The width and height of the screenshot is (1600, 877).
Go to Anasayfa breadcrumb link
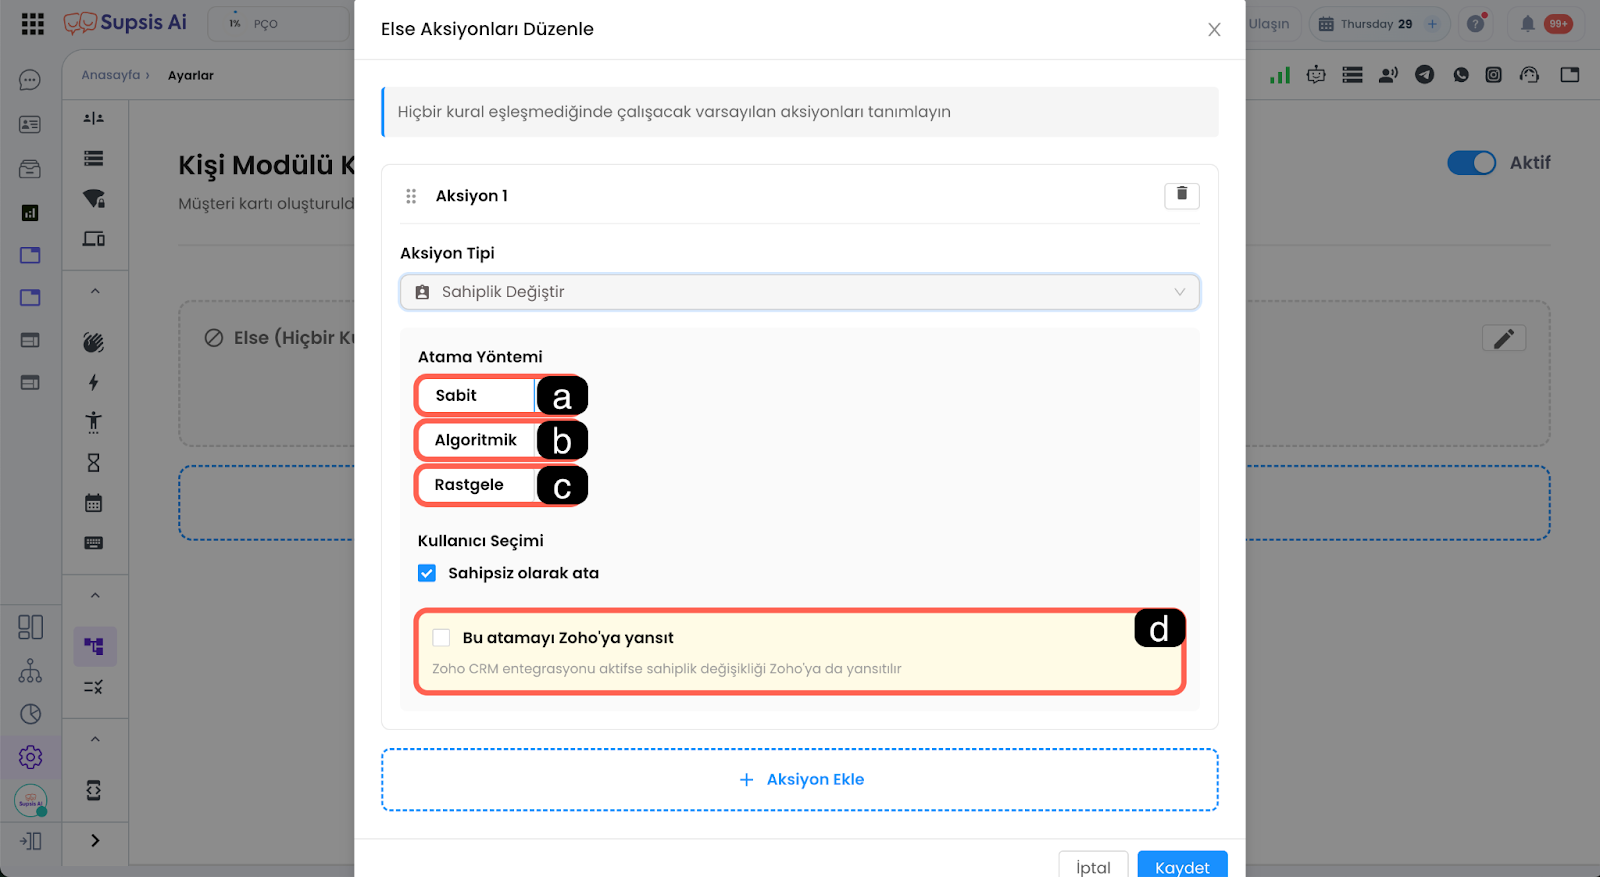click(111, 75)
